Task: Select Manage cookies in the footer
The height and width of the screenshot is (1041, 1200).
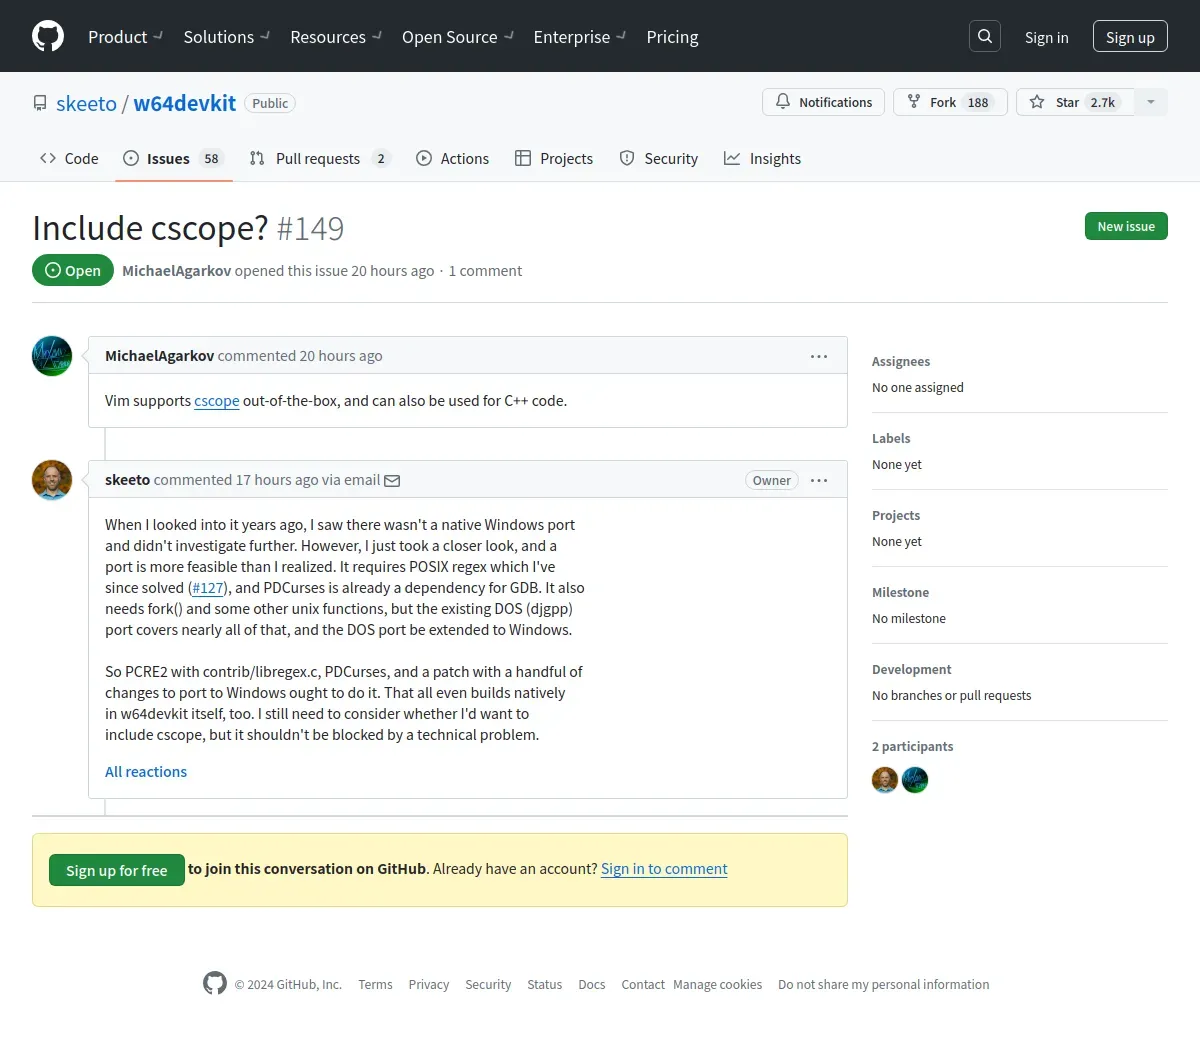Action: (x=718, y=984)
